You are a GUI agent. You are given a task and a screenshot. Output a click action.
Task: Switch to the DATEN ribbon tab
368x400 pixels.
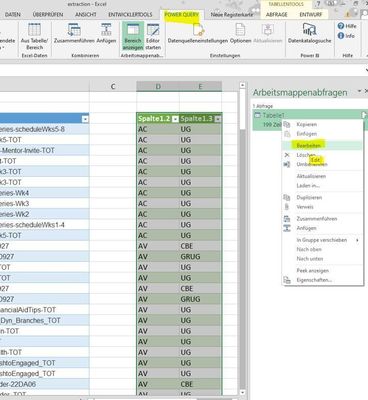point(13,15)
